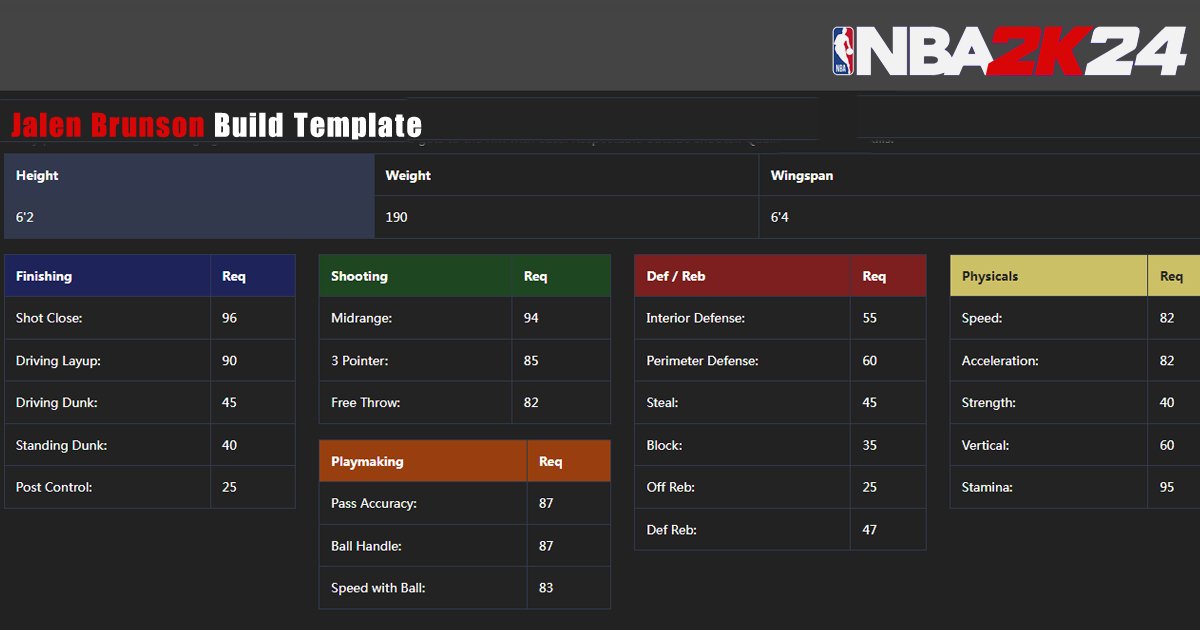This screenshot has height=630, width=1200.
Task: Click the Interior Defense row label
Action: [696, 318]
